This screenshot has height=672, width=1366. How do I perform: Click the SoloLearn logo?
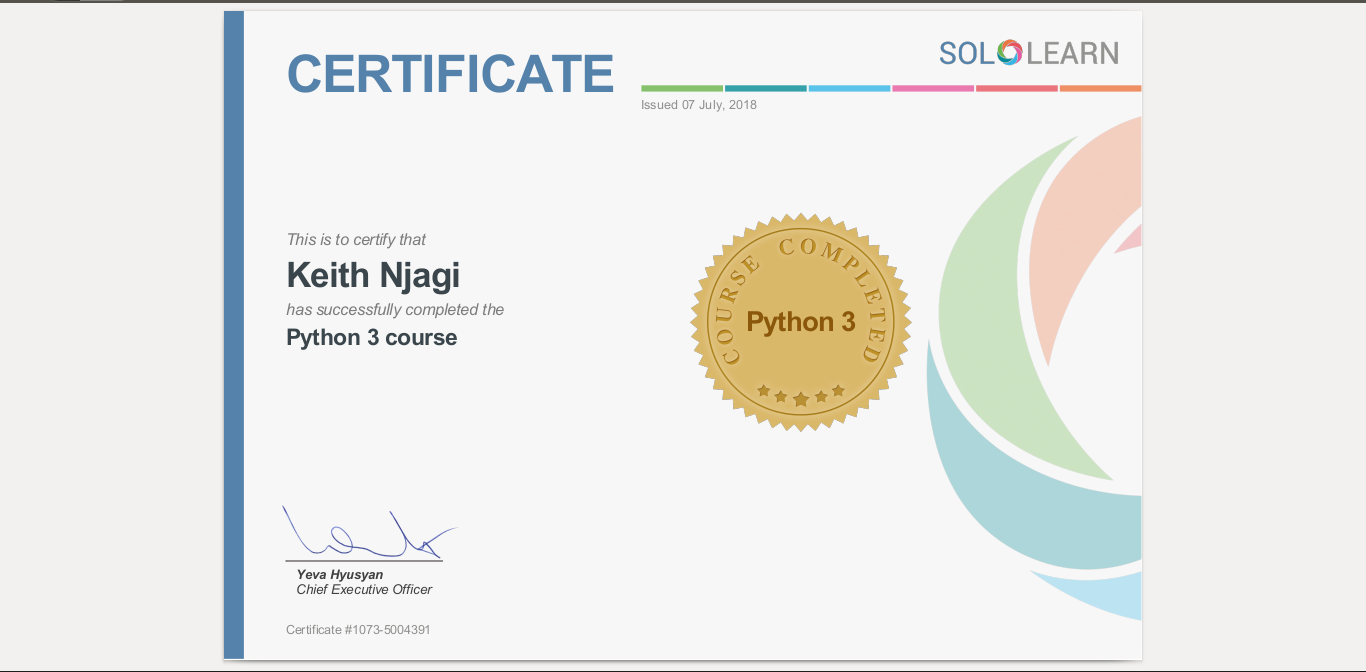tap(1029, 53)
